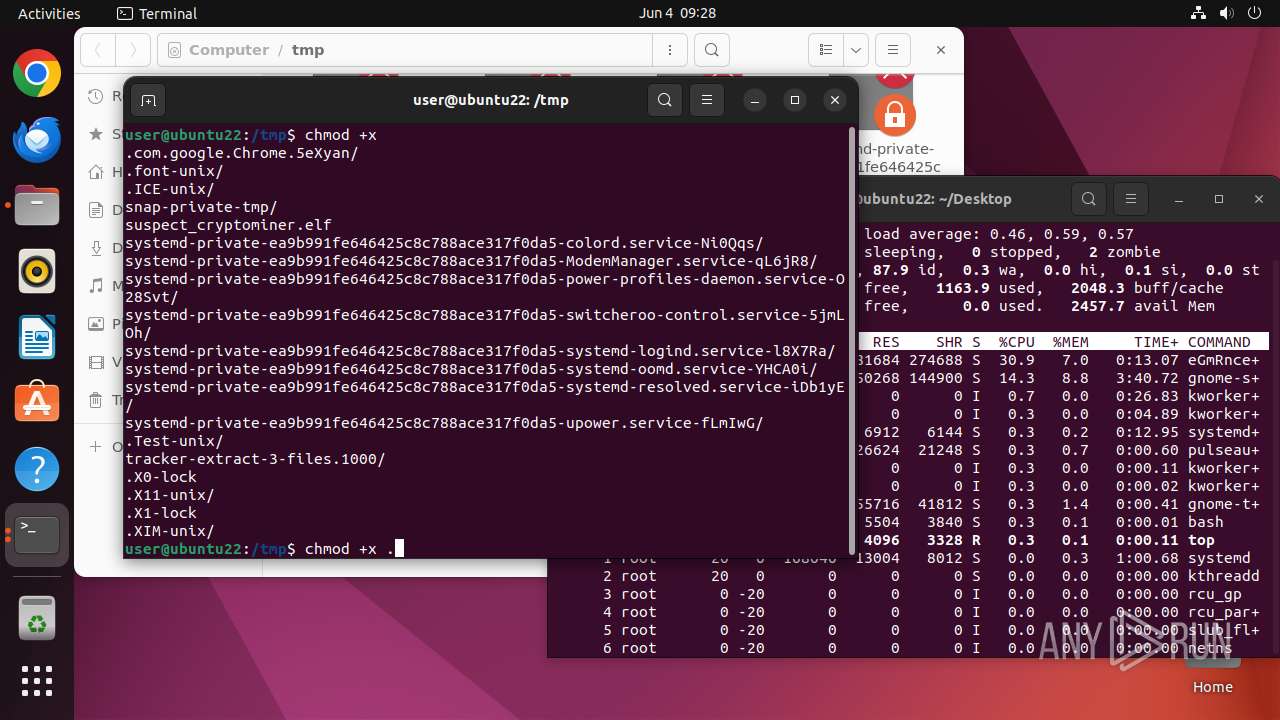Maximize the Desktop terminal window
1280x720 pixels.
(1219, 199)
